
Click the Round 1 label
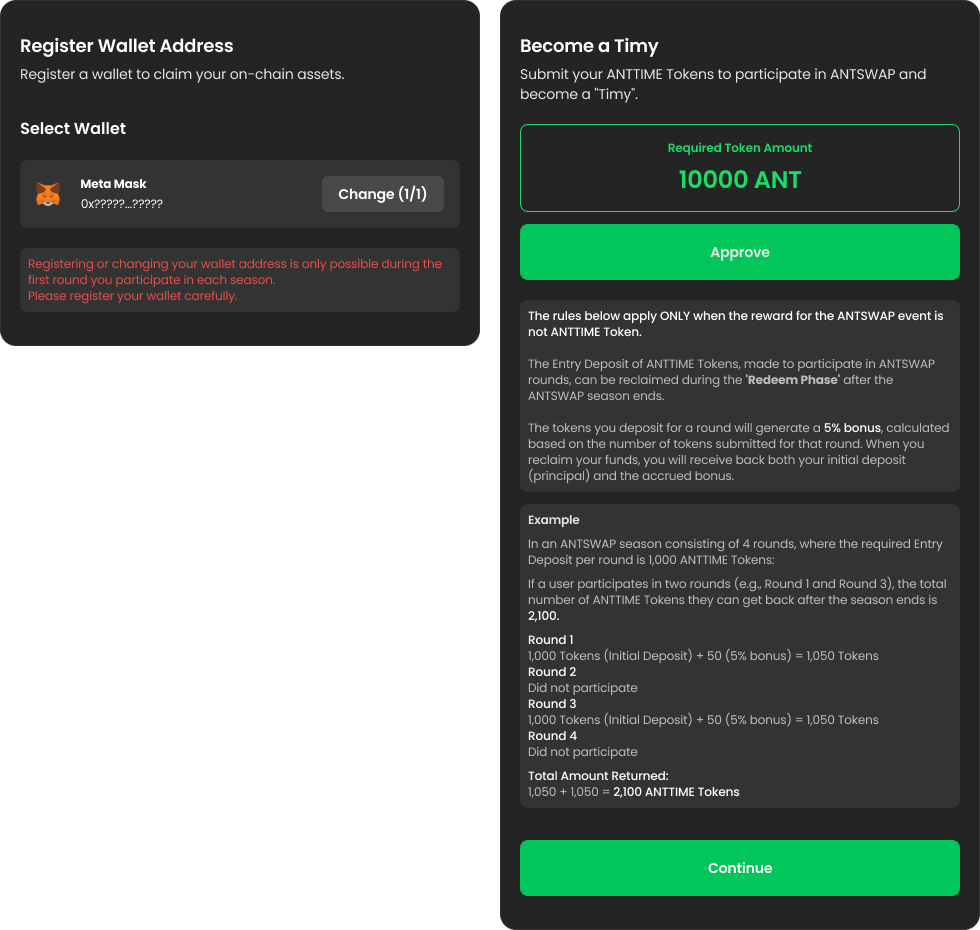(x=551, y=640)
